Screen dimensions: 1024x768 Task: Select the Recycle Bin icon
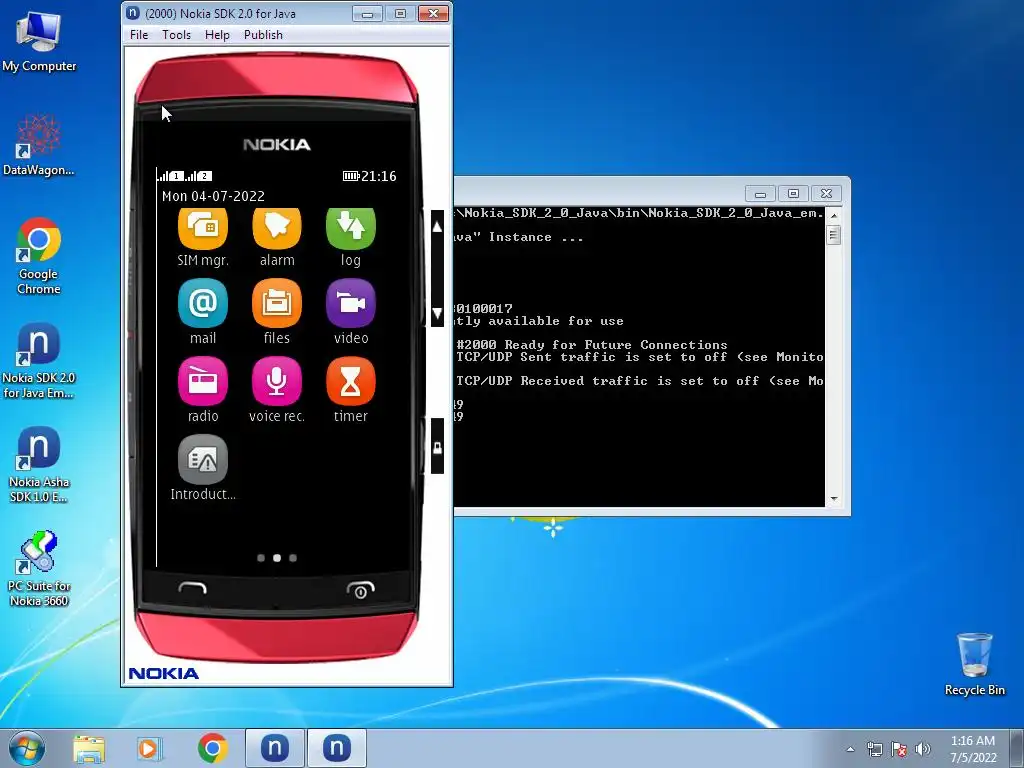coord(974,664)
